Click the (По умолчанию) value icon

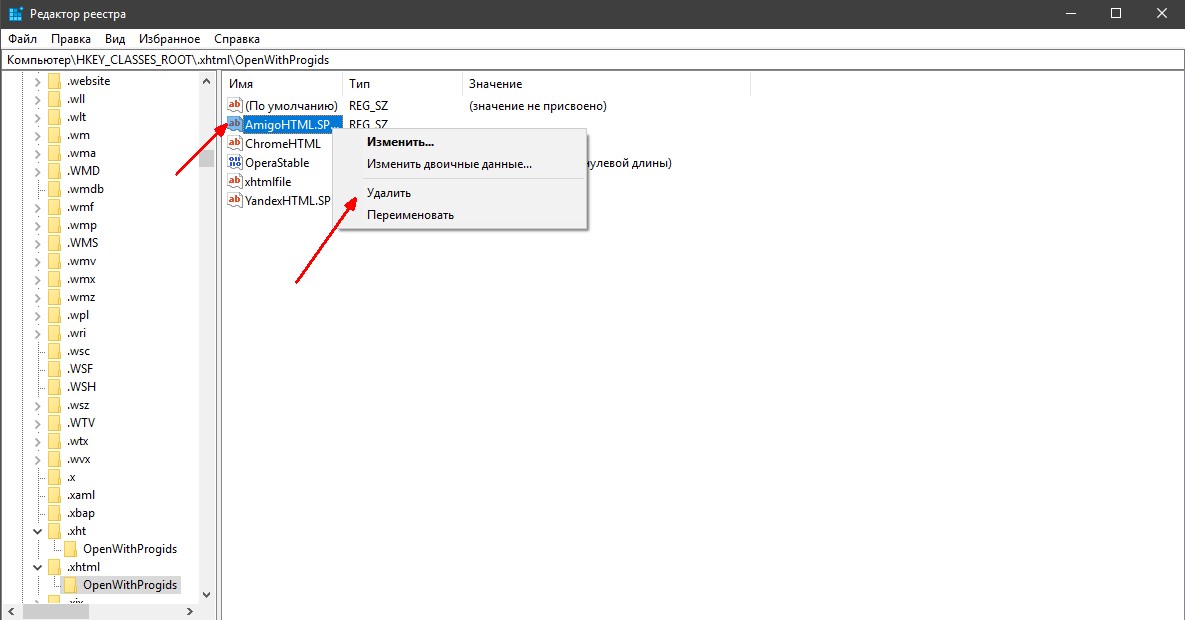234,105
